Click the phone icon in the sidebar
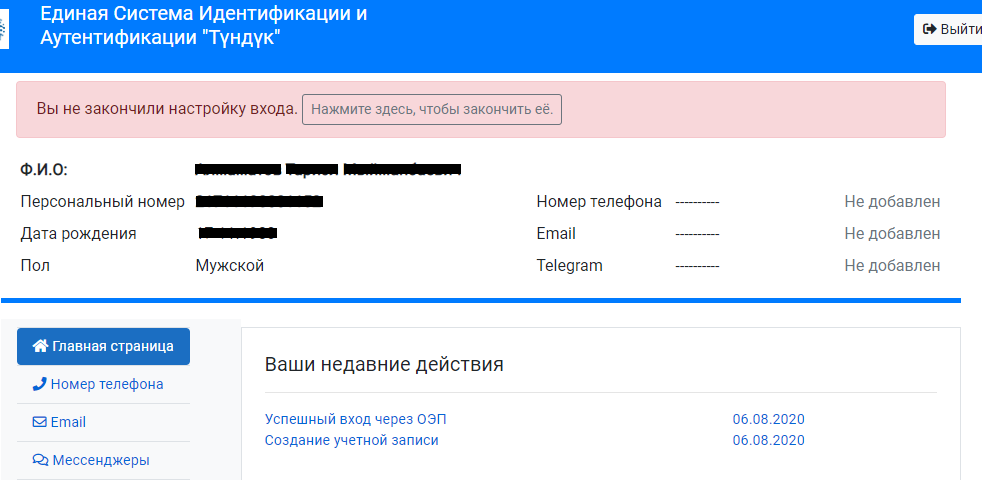 (40, 384)
